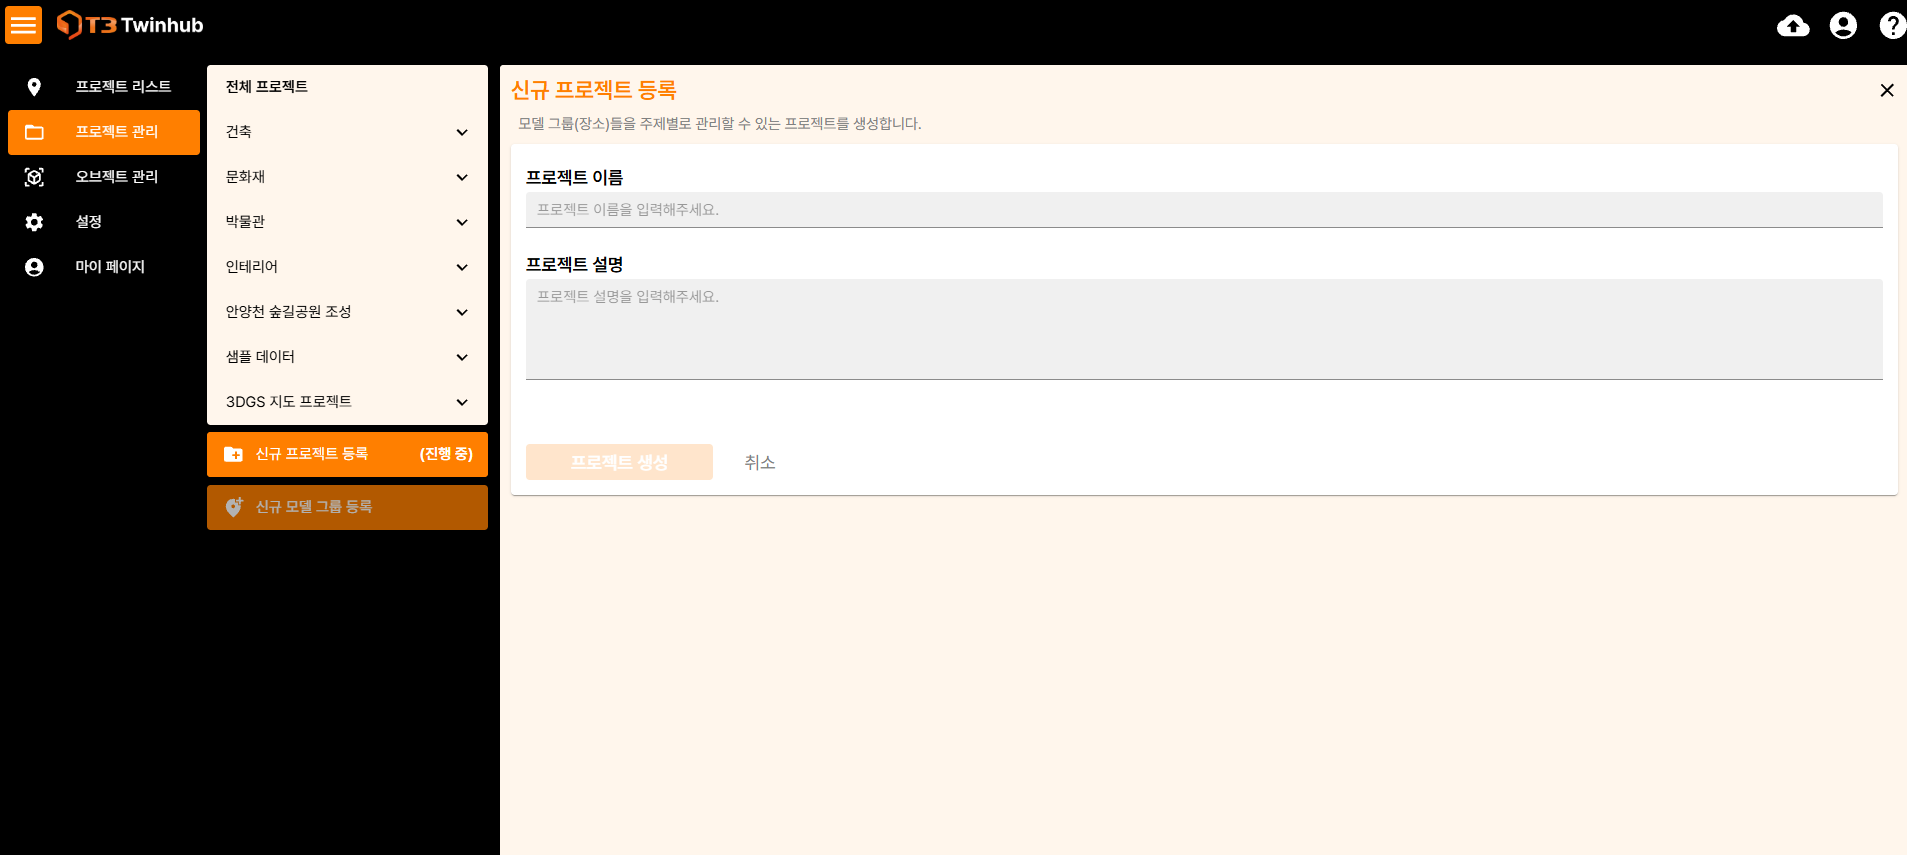Click the 신규 프로젝트 등록 sidebar button
Screen dimensions: 1907x855
(347, 454)
